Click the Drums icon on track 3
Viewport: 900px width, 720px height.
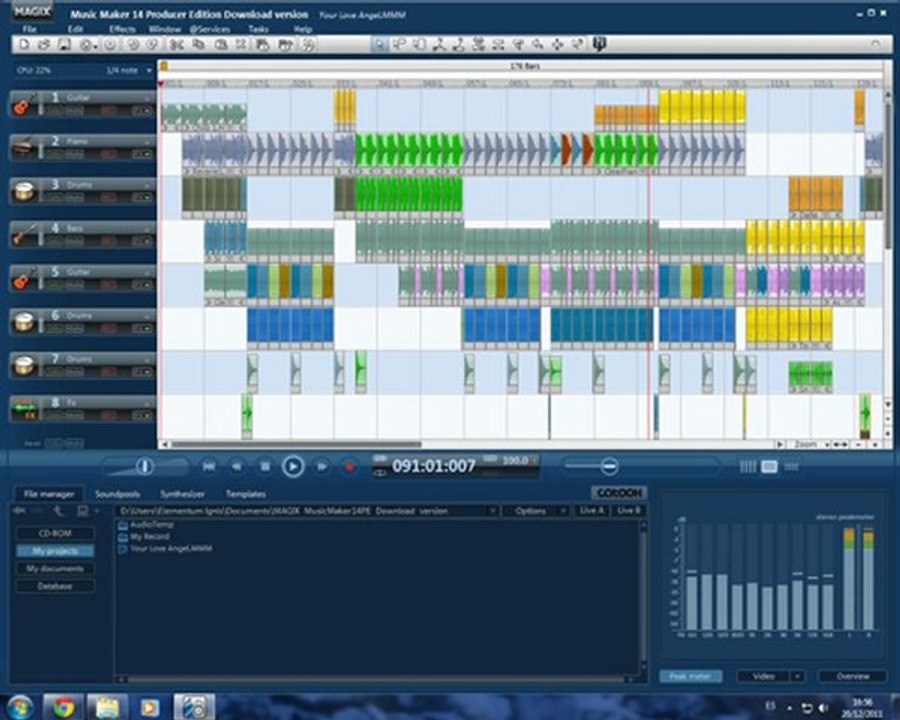click(24, 191)
